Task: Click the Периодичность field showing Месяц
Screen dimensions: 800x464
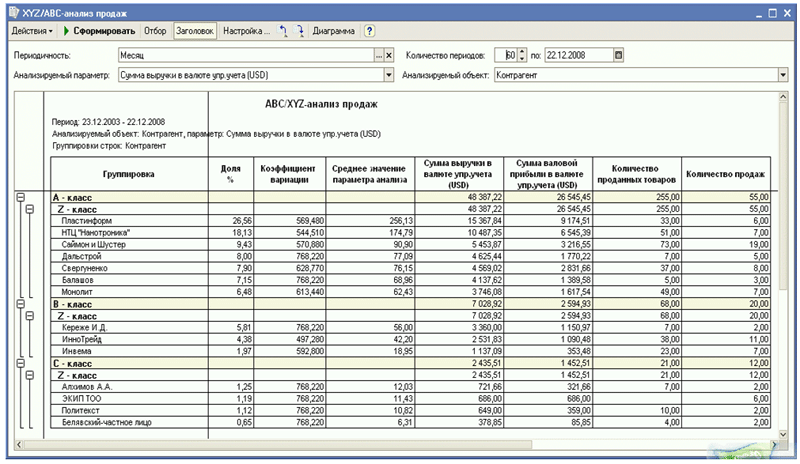Action: (246, 55)
